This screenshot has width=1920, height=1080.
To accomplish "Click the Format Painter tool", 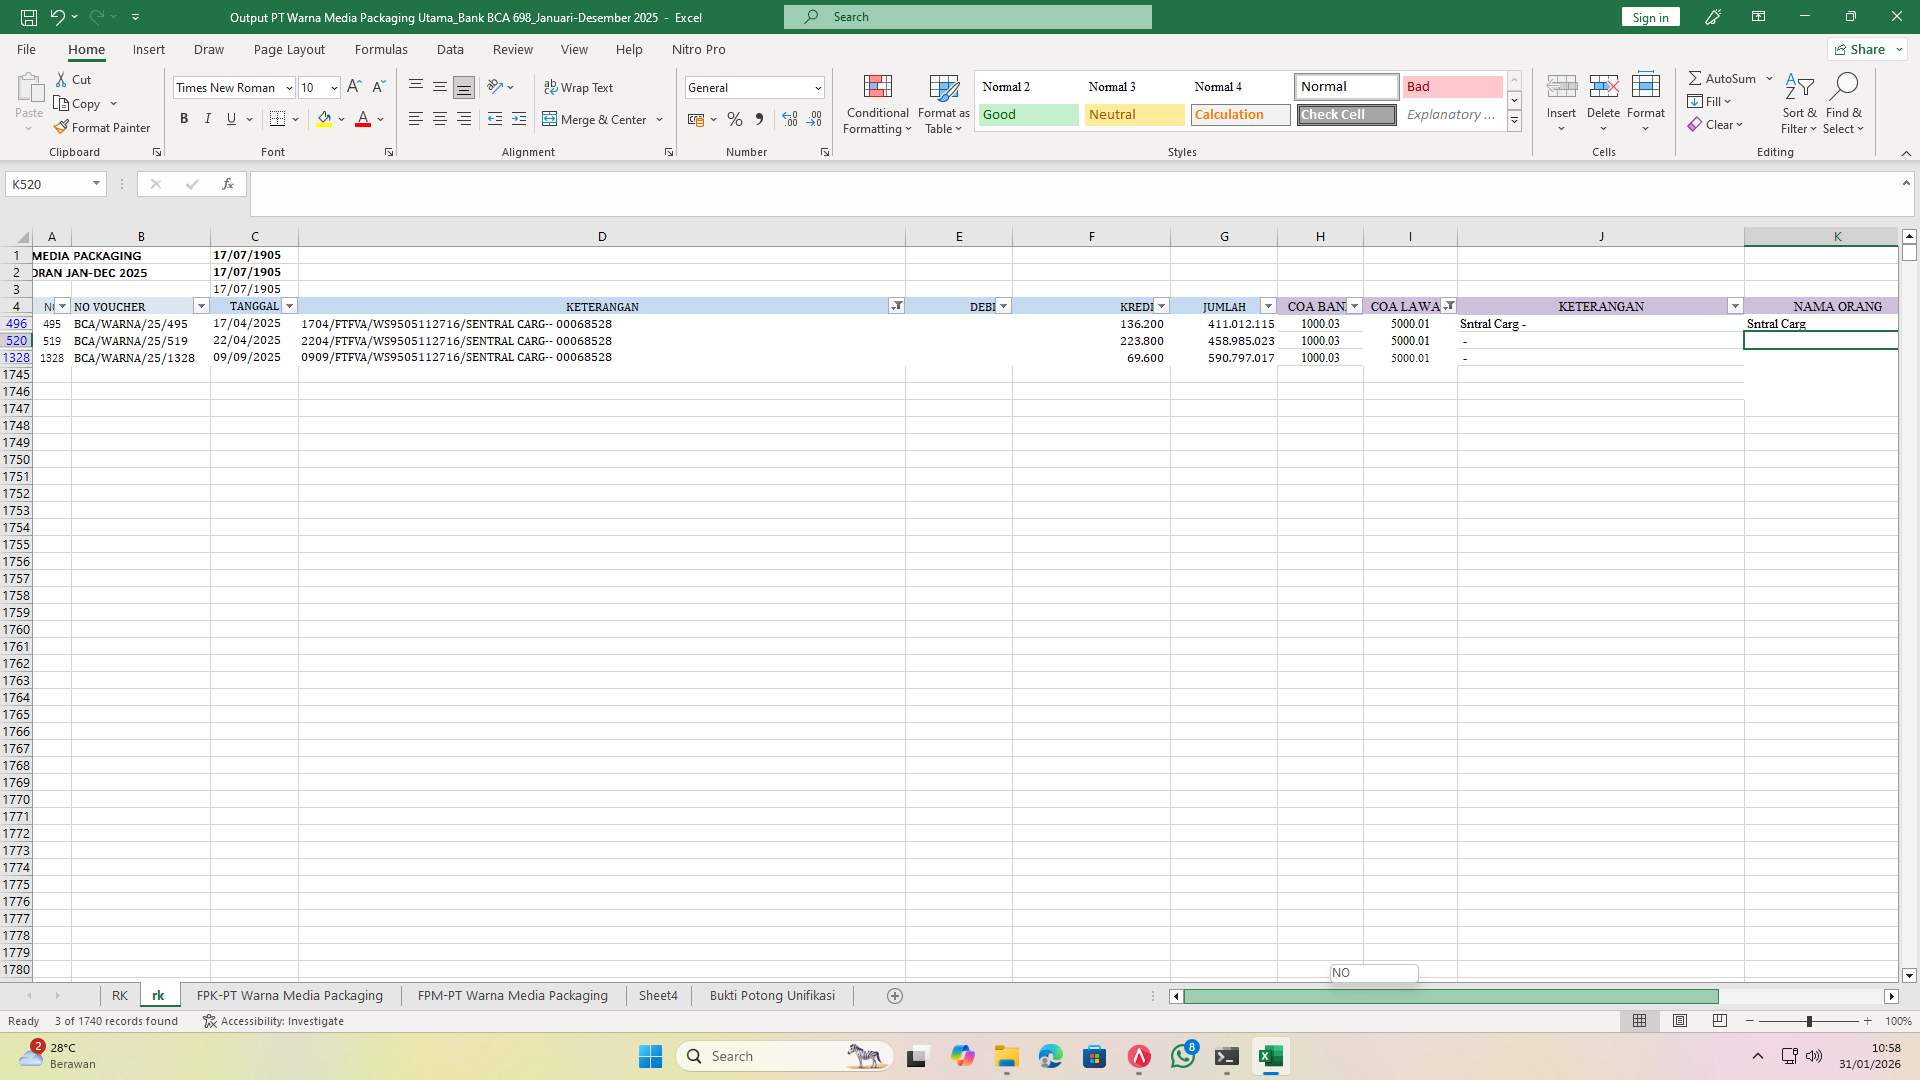I will point(103,127).
